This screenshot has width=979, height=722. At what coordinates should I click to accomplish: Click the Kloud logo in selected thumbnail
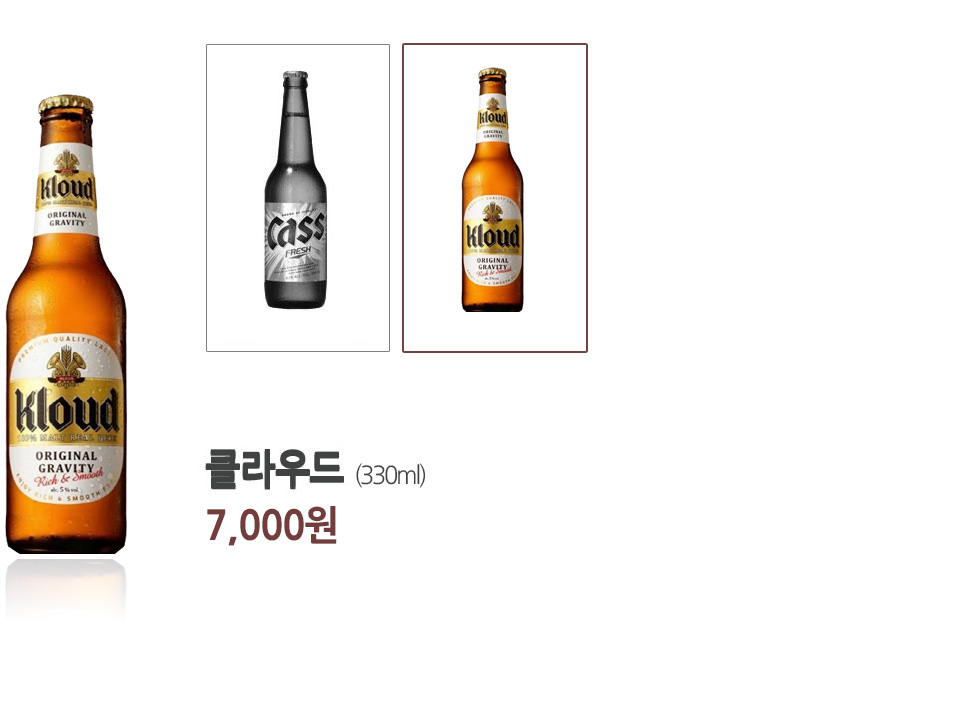point(493,236)
